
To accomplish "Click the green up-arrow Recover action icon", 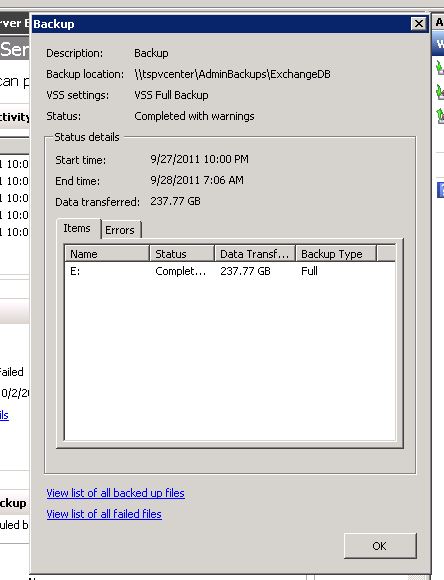I will 440,115.
